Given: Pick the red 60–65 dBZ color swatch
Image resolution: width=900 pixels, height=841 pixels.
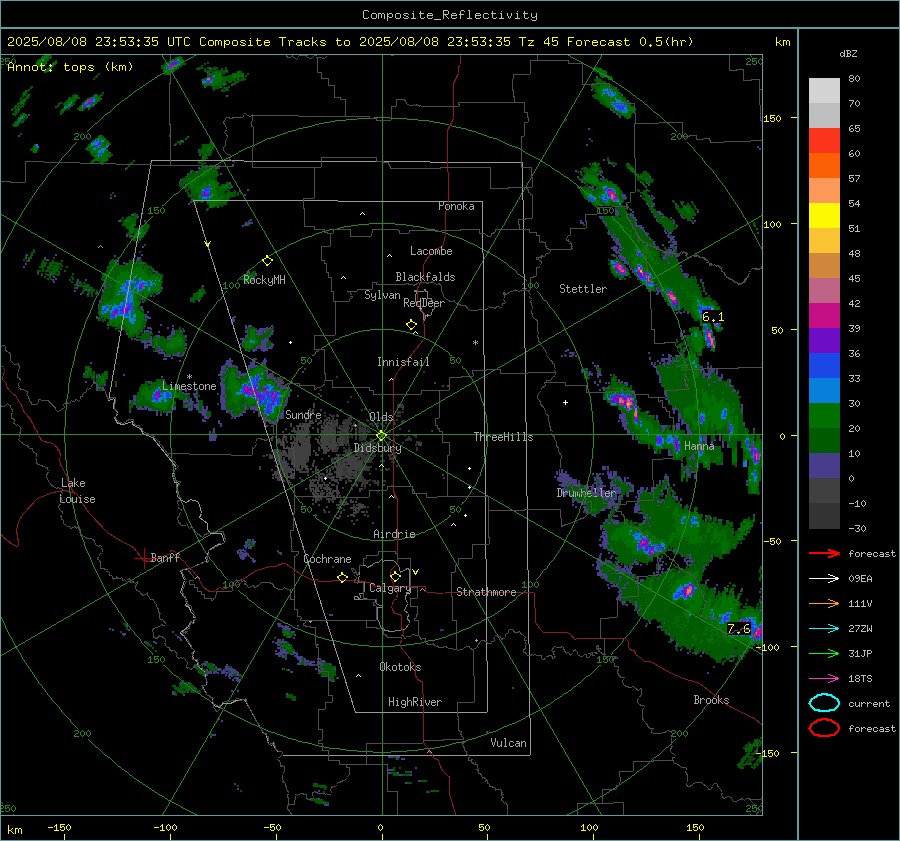Looking at the screenshot, I should click(x=824, y=141).
